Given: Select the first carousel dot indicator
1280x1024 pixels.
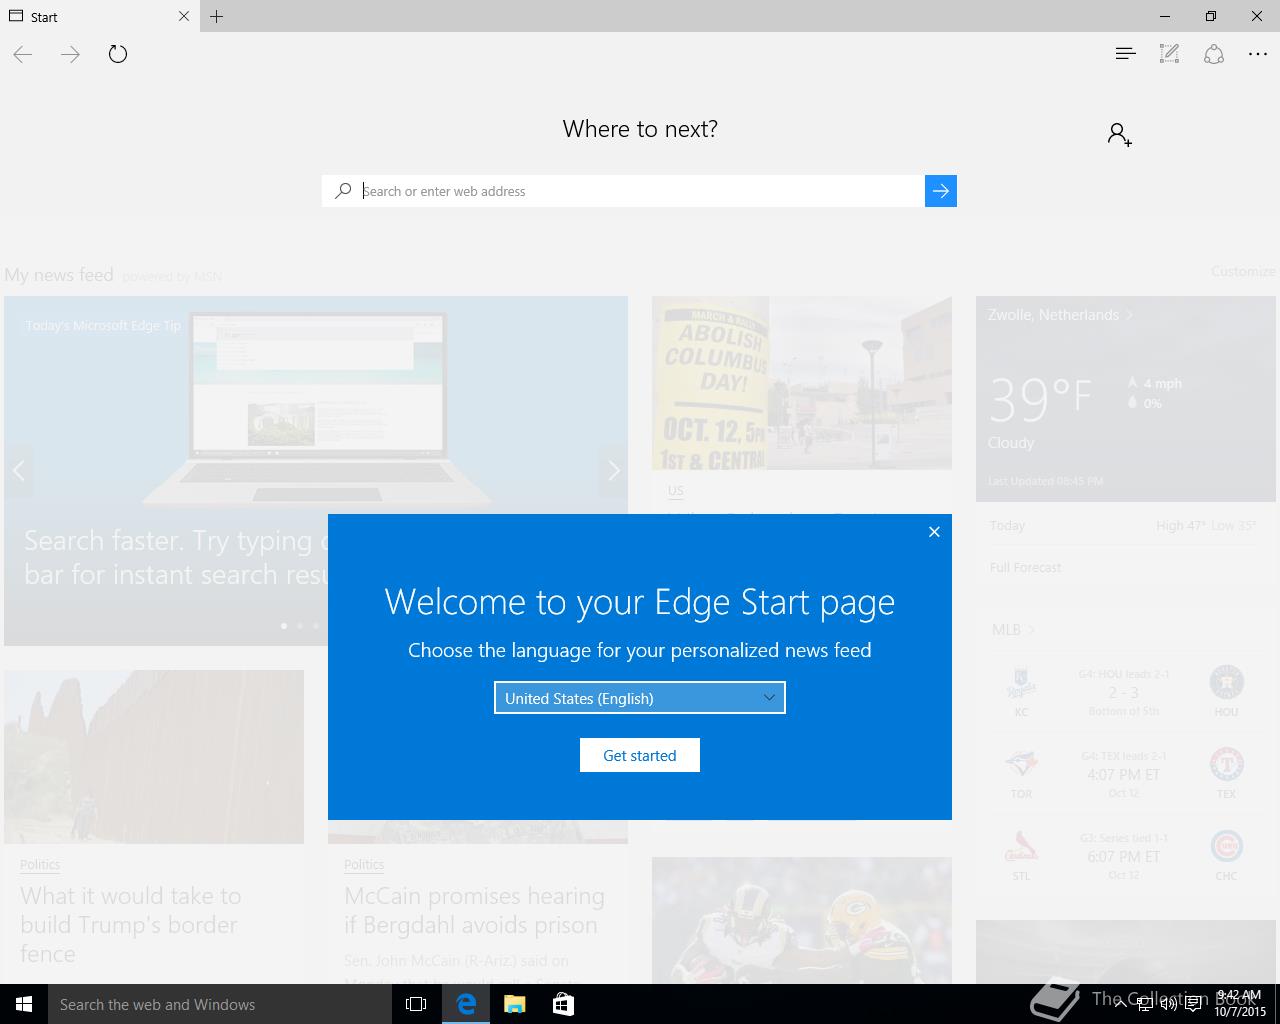Looking at the screenshot, I should tap(284, 626).
